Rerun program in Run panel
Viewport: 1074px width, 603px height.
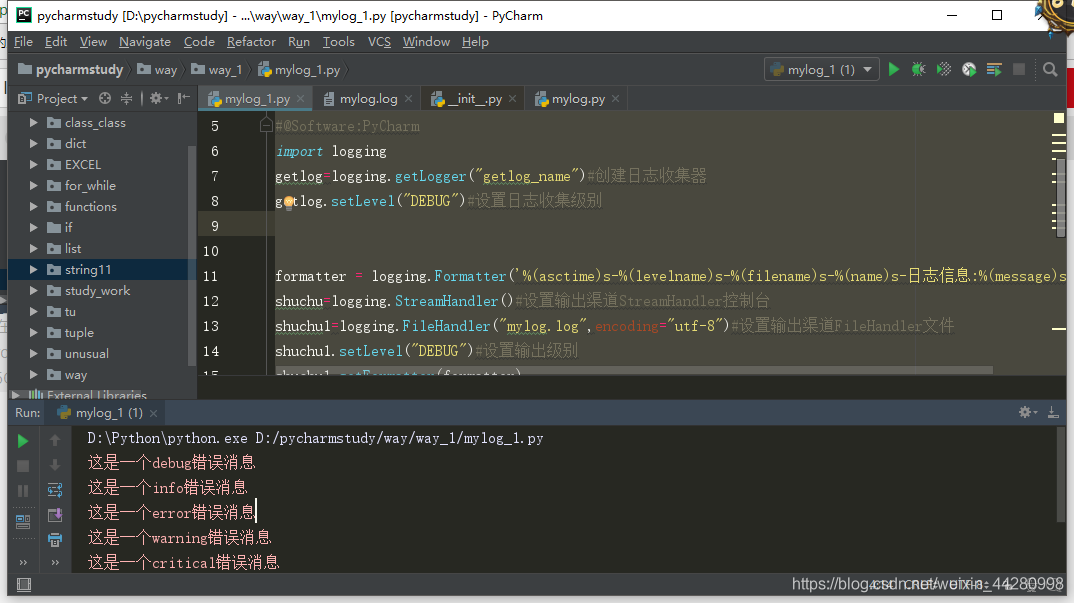(23, 441)
